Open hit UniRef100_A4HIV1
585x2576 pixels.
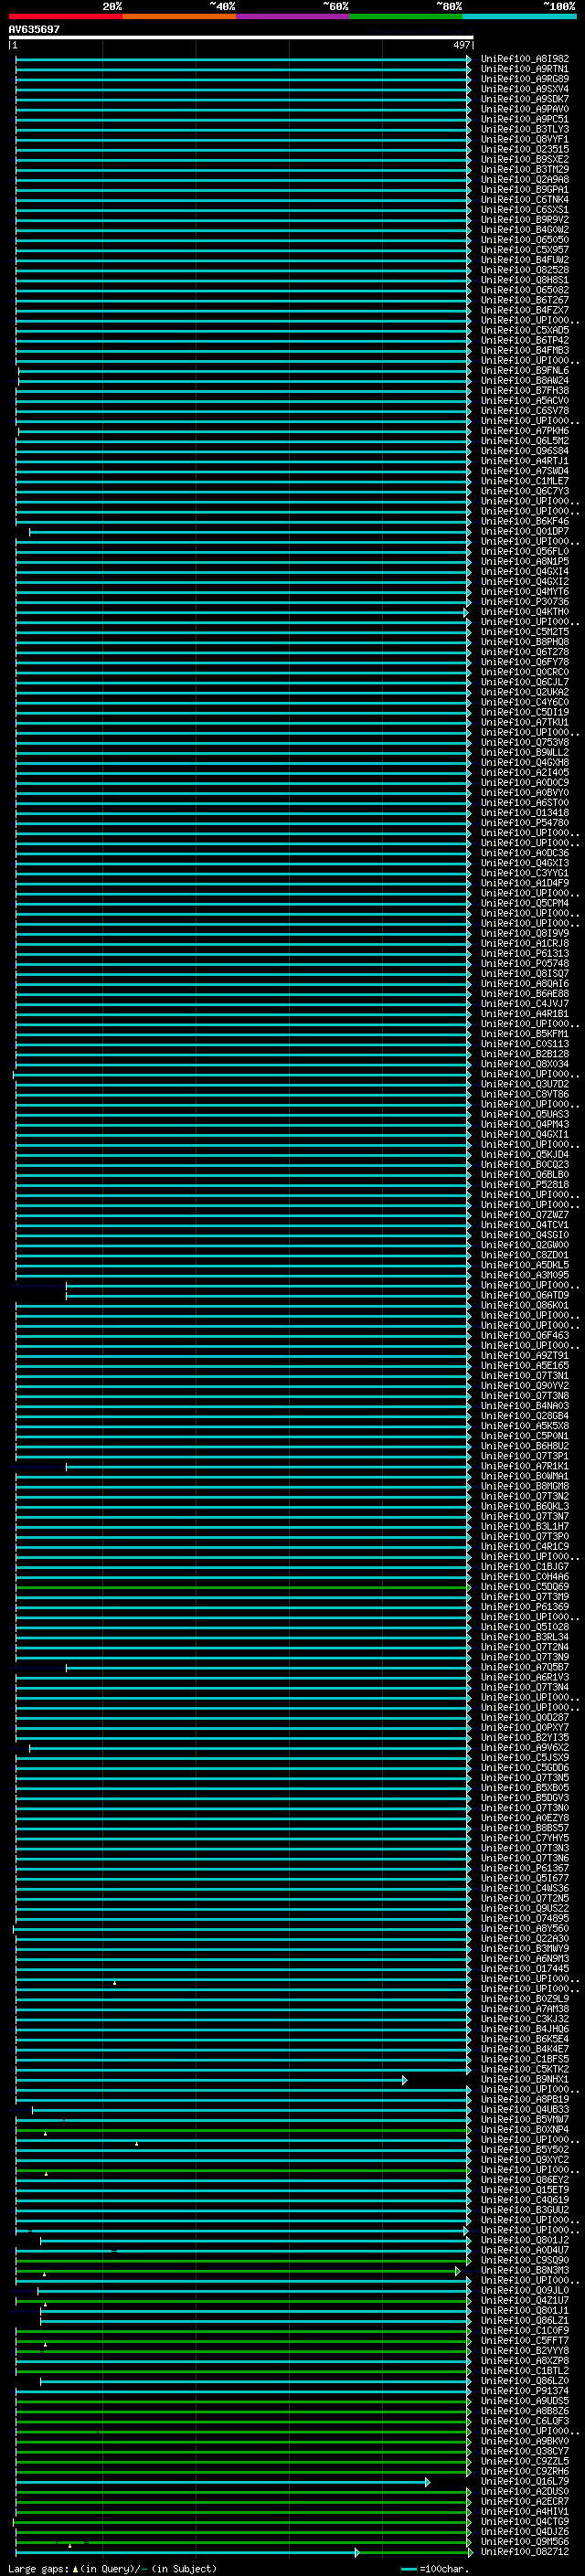(x=525, y=2512)
